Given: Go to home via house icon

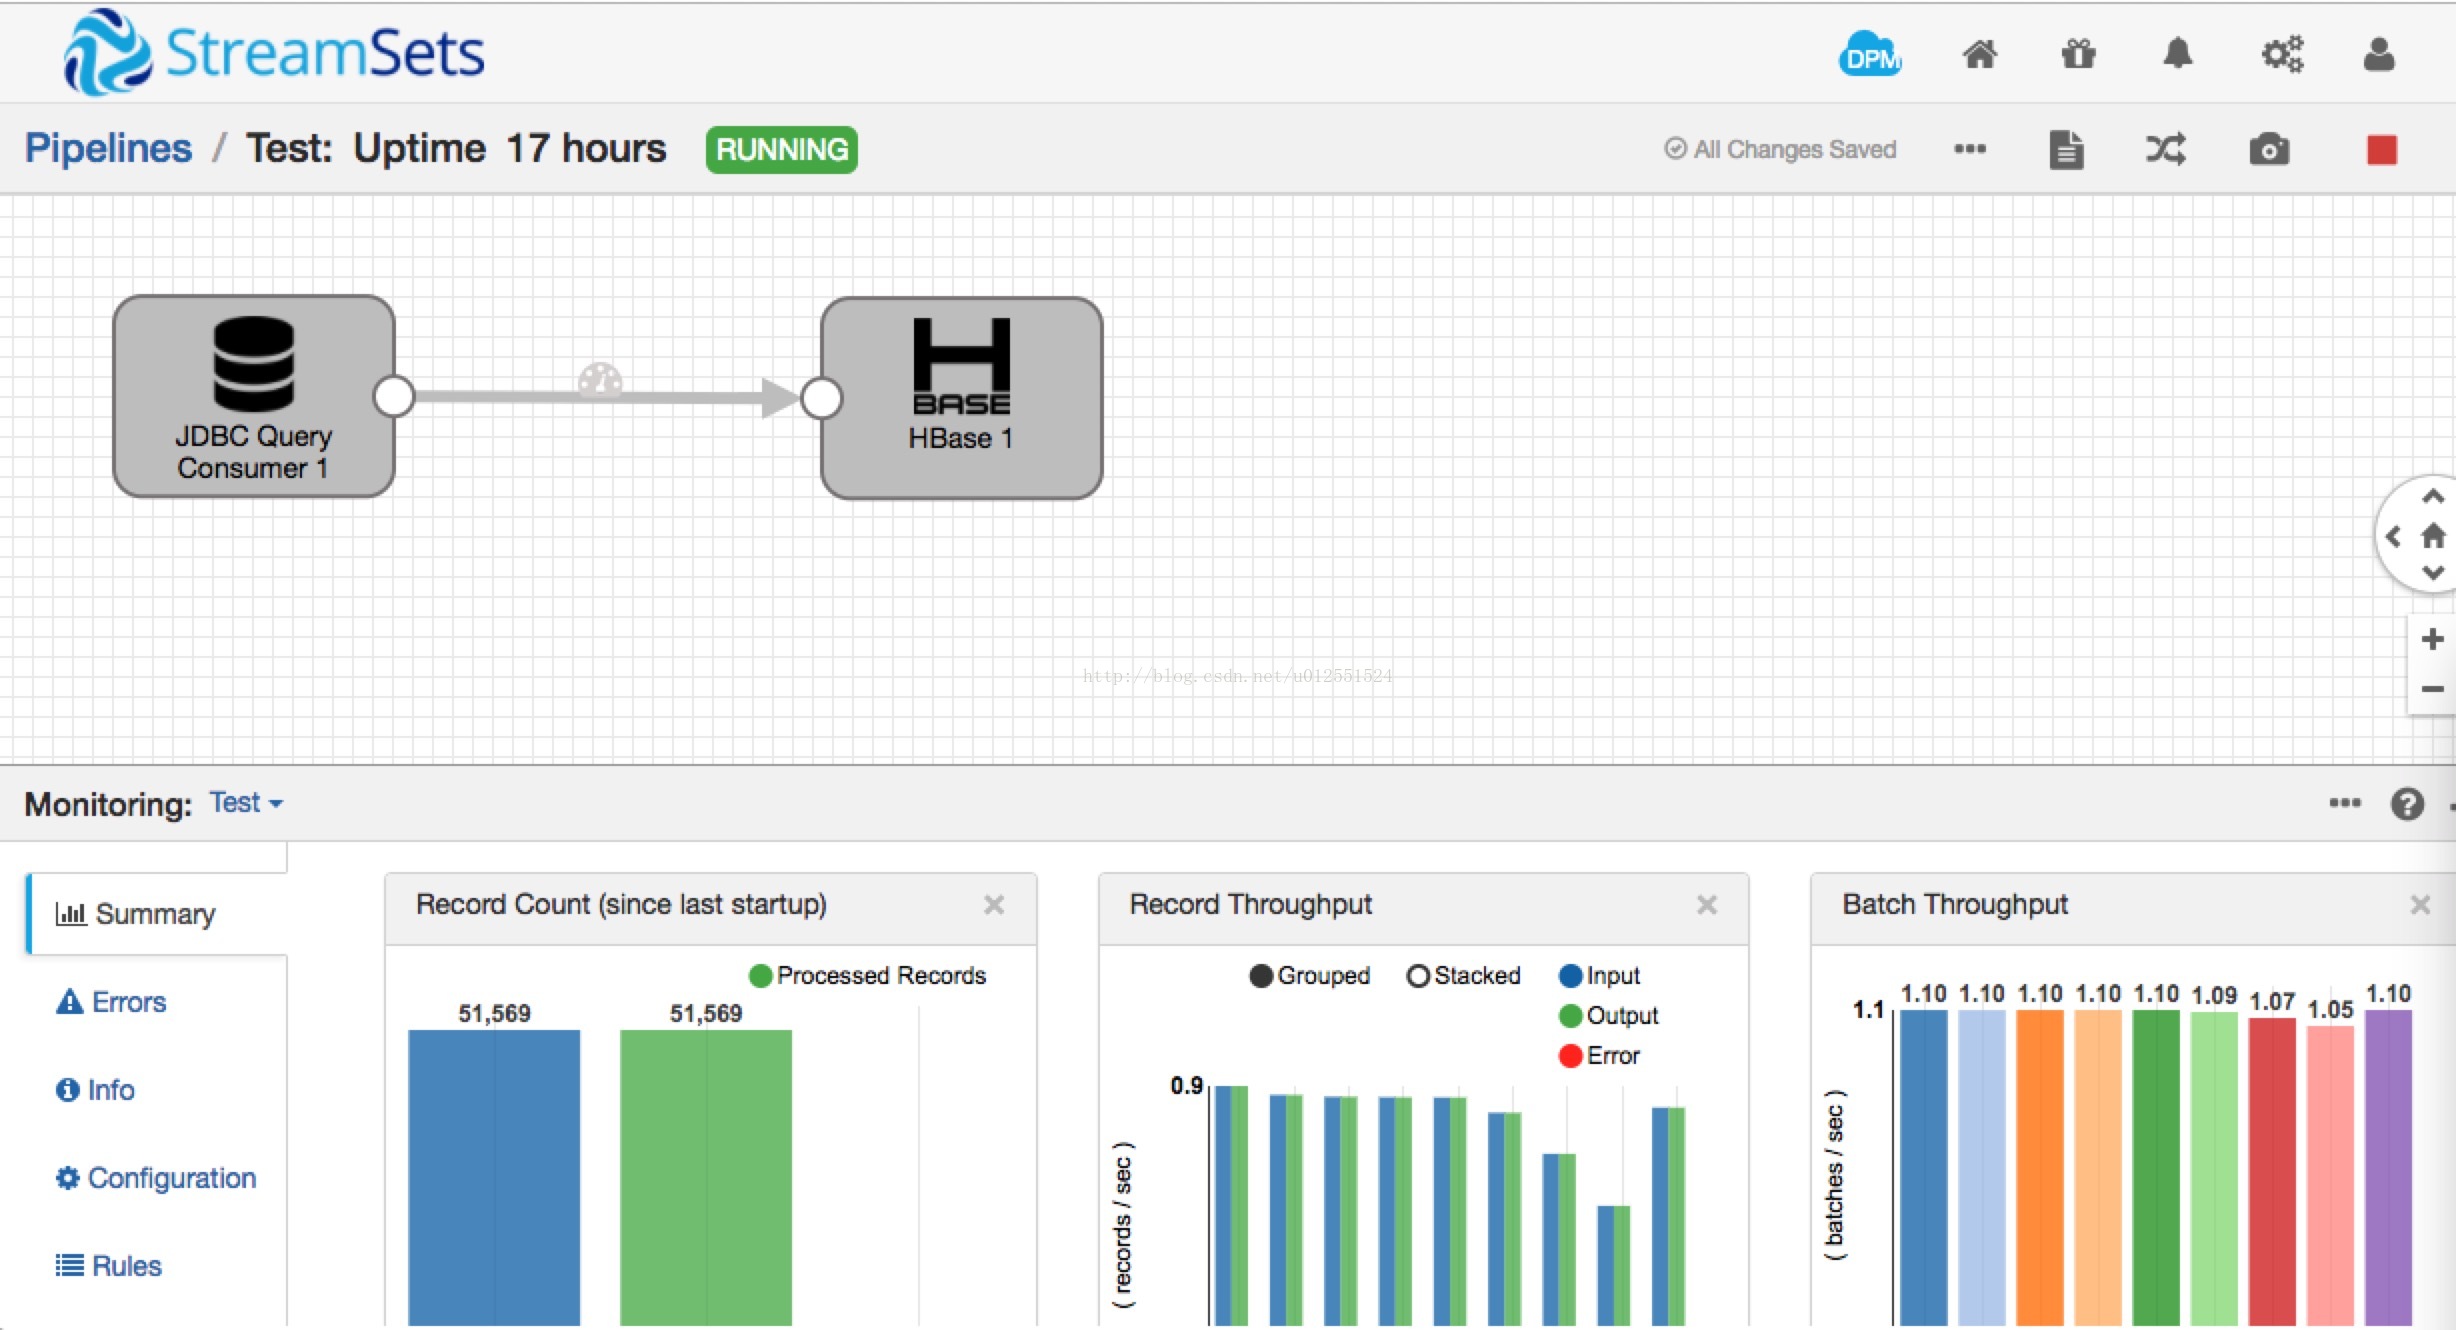Looking at the screenshot, I should [x=1979, y=54].
